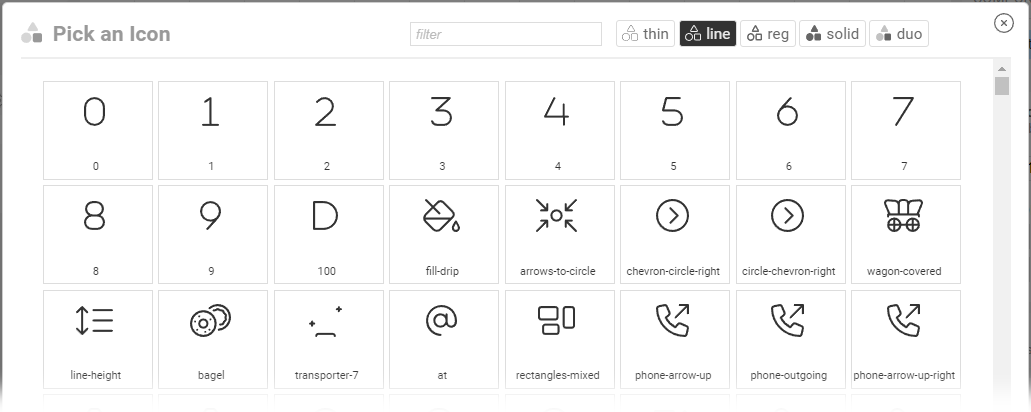Viewport: 1031px width, 412px height.
Task: Pick the number 5 icon
Action: click(675, 130)
